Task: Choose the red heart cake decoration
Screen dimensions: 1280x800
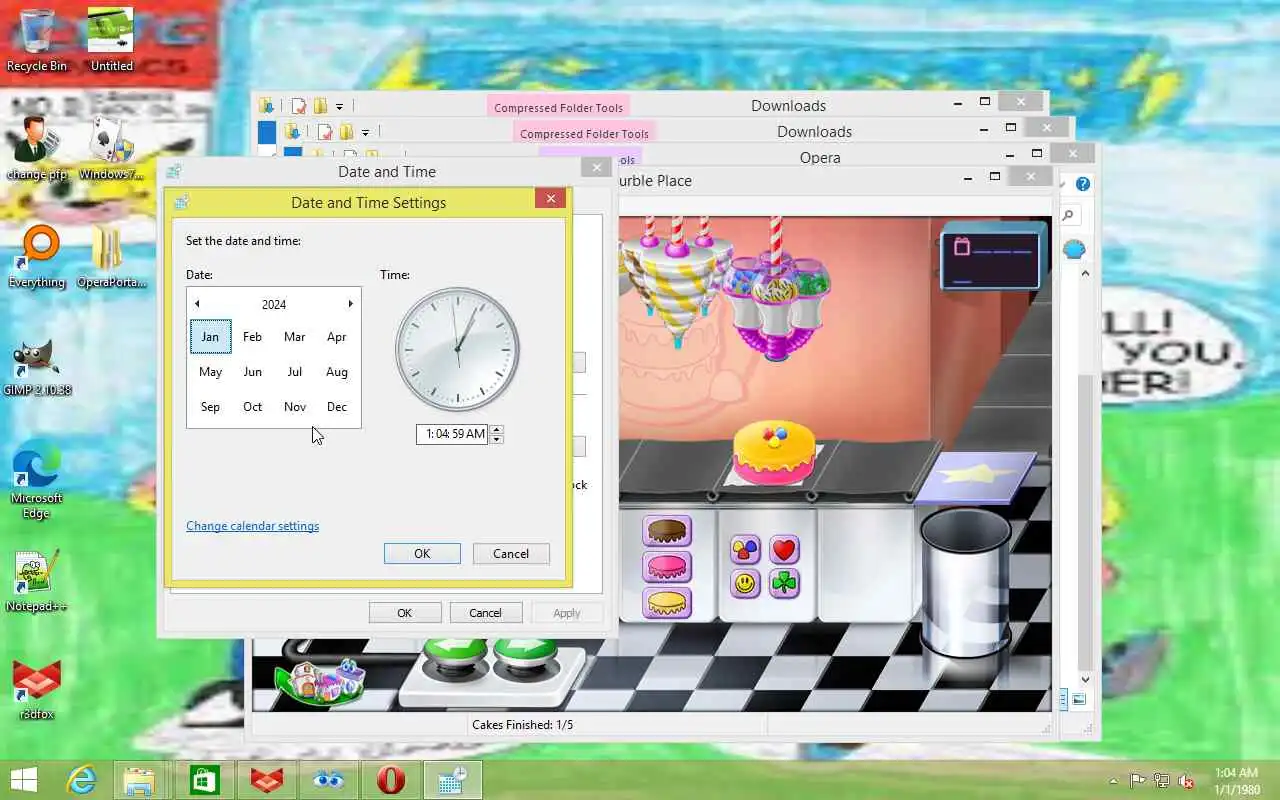Action: click(x=784, y=550)
